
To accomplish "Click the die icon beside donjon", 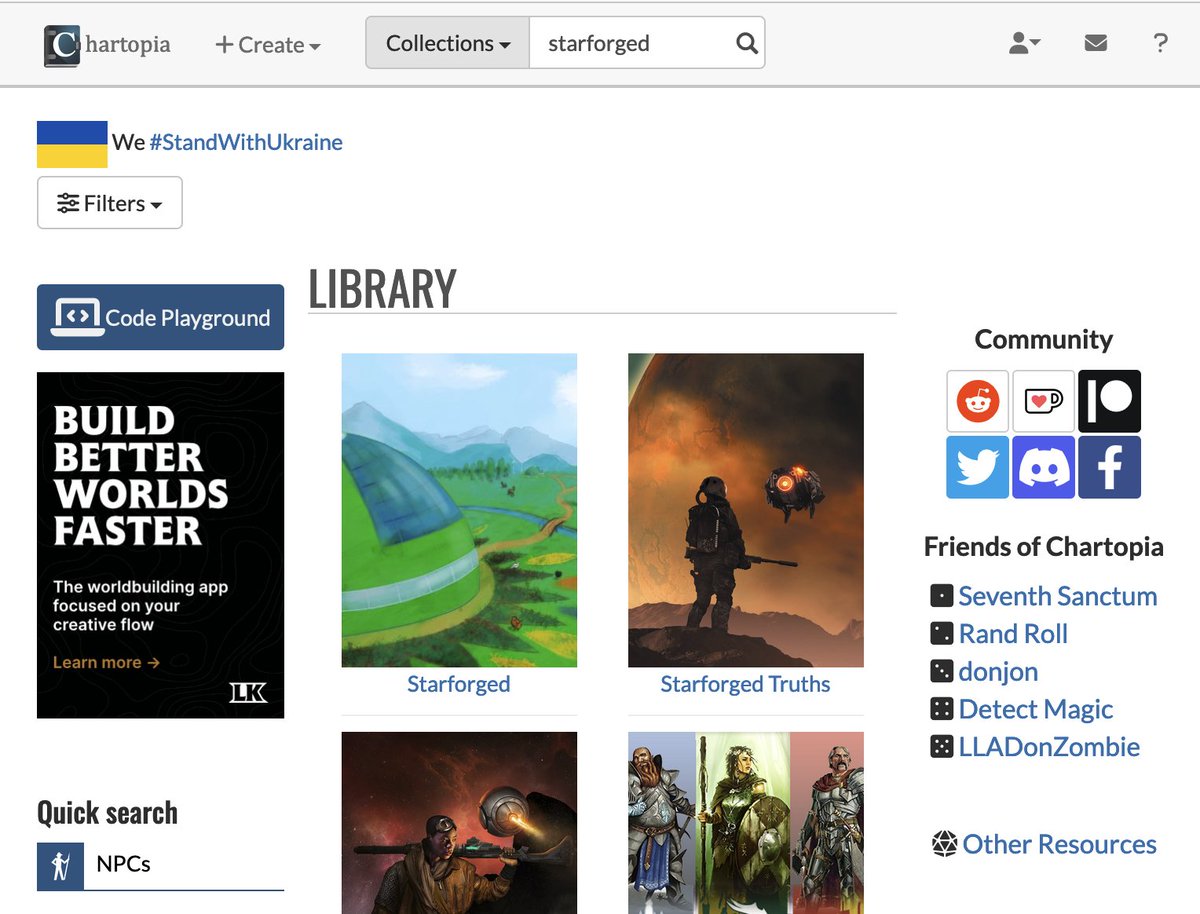I will (941, 671).
